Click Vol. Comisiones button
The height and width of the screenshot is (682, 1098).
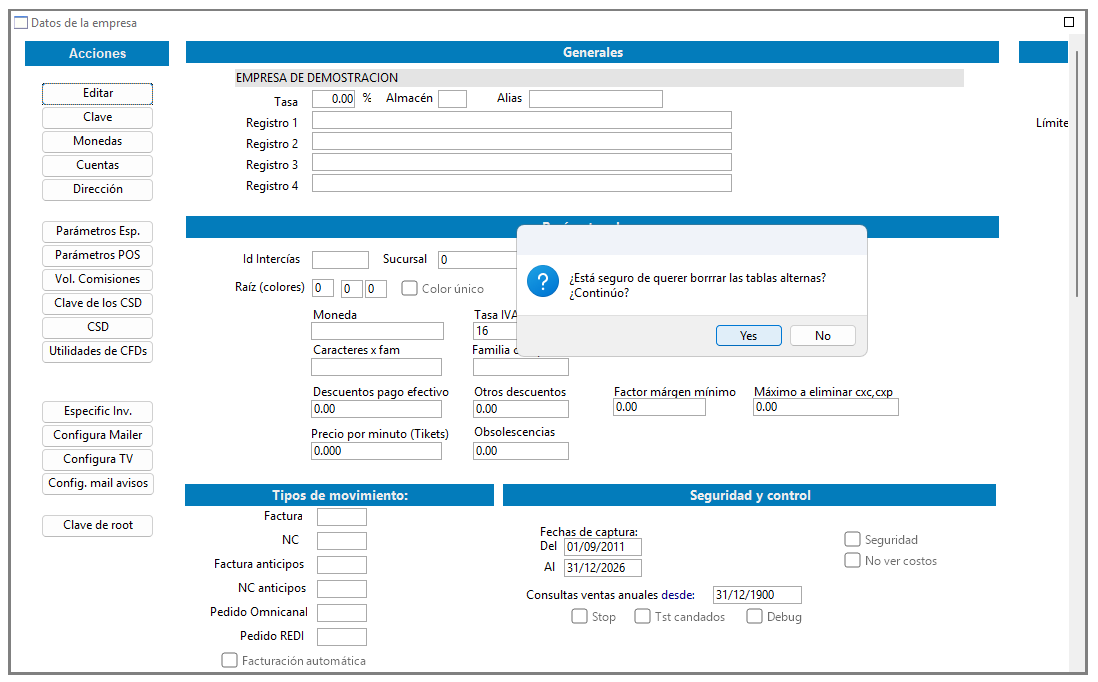(x=97, y=279)
